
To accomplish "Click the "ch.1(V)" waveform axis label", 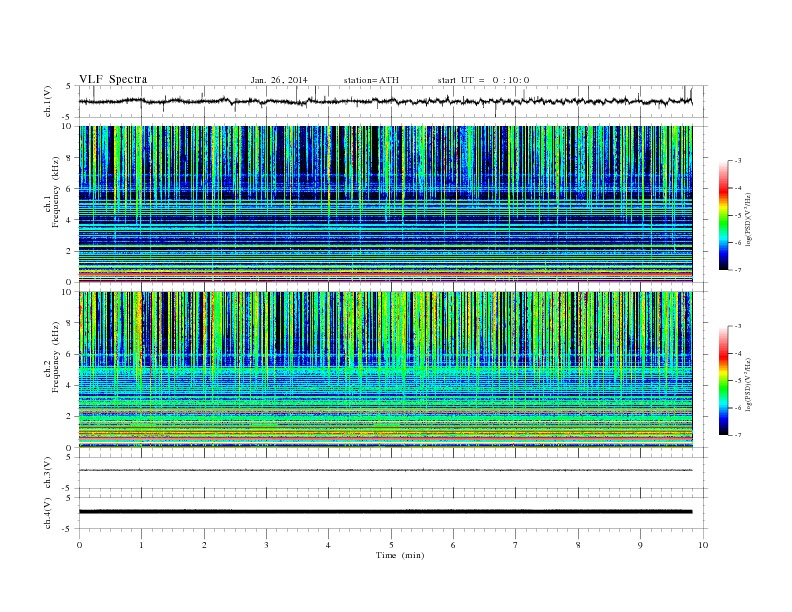I will [x=48, y=101].
